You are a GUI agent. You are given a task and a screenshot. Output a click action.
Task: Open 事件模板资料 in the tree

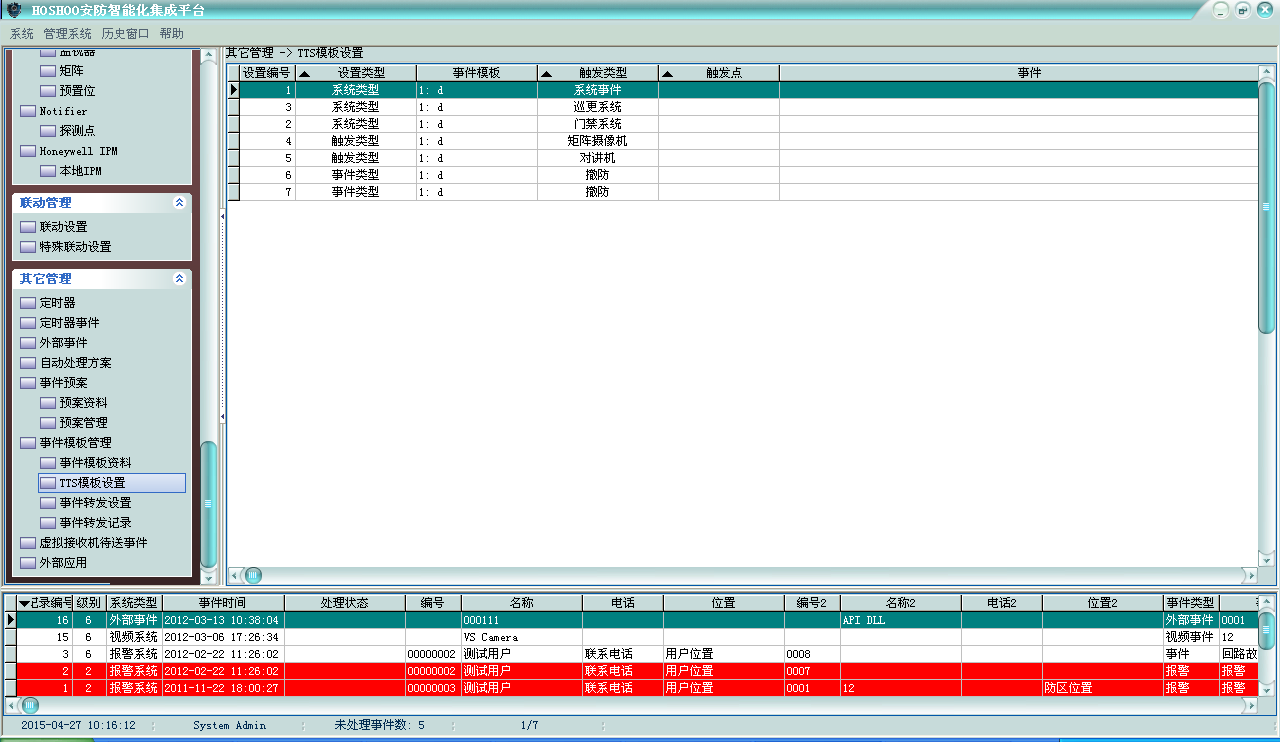(x=95, y=463)
